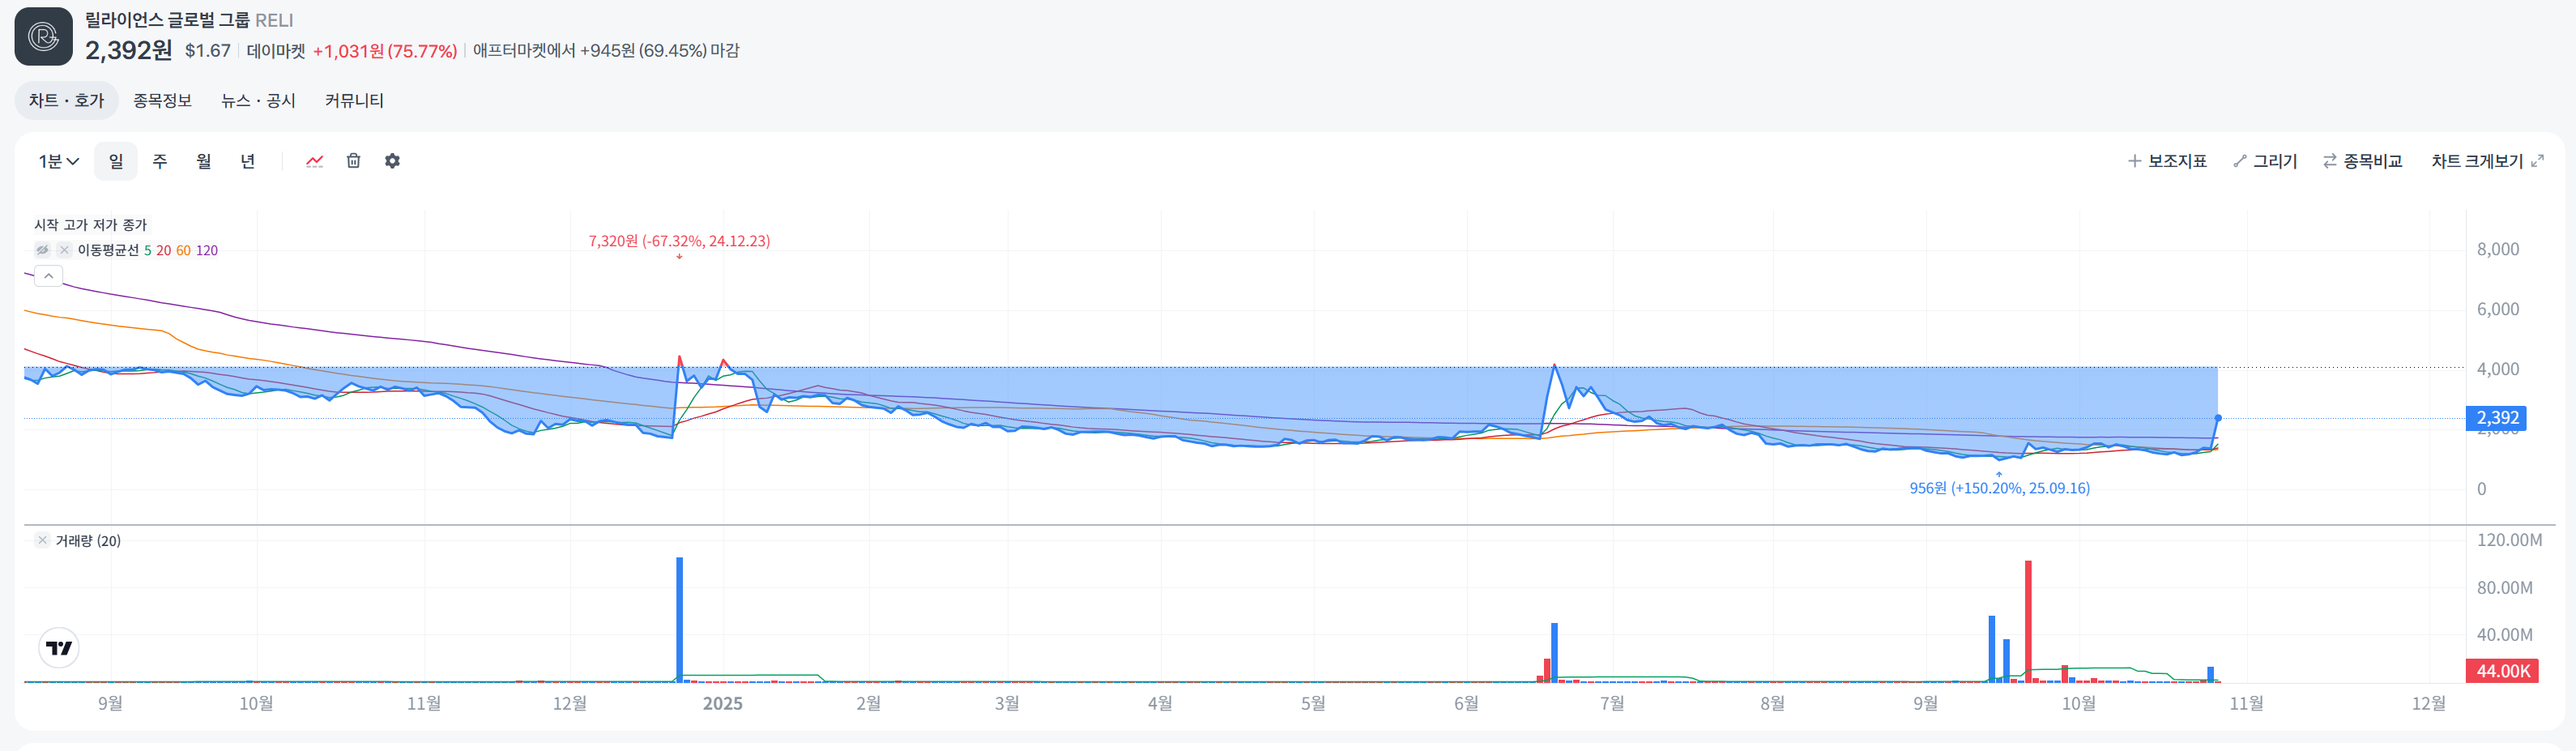2576x751 pixels.
Task: Select the 월 (monthly) chart period
Action: click(x=204, y=161)
